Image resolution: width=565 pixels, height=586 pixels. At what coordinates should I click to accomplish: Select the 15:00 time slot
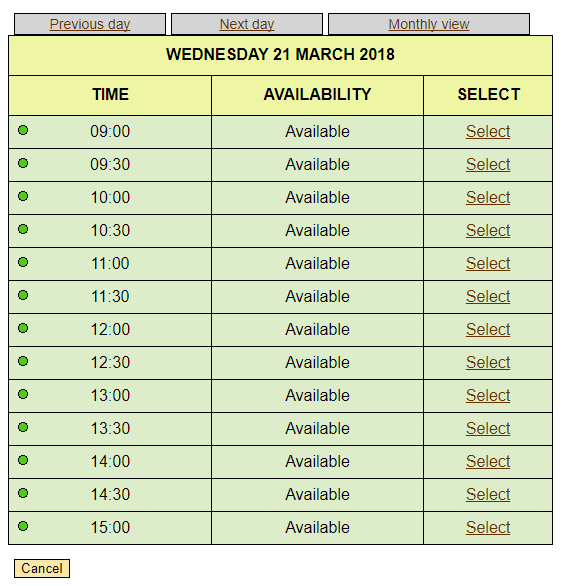pyautogui.click(x=488, y=527)
